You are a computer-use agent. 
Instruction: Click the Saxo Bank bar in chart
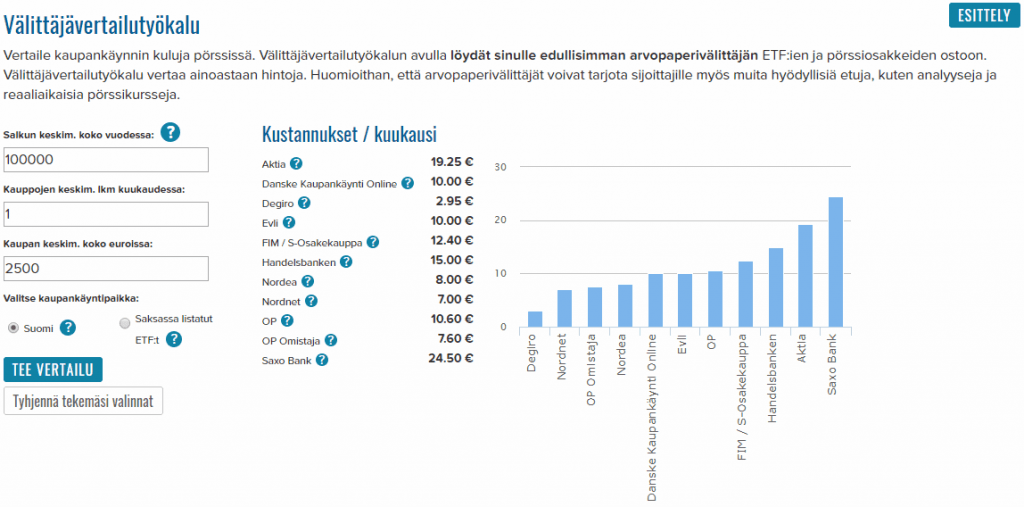click(x=835, y=262)
